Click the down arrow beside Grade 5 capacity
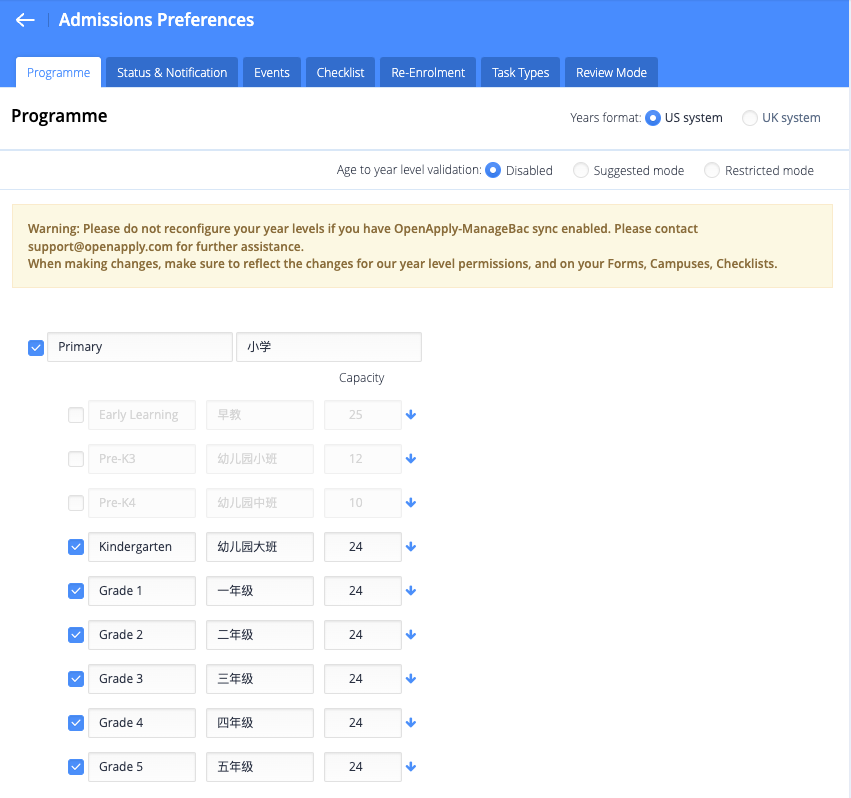This screenshot has width=851, height=798. point(411,767)
